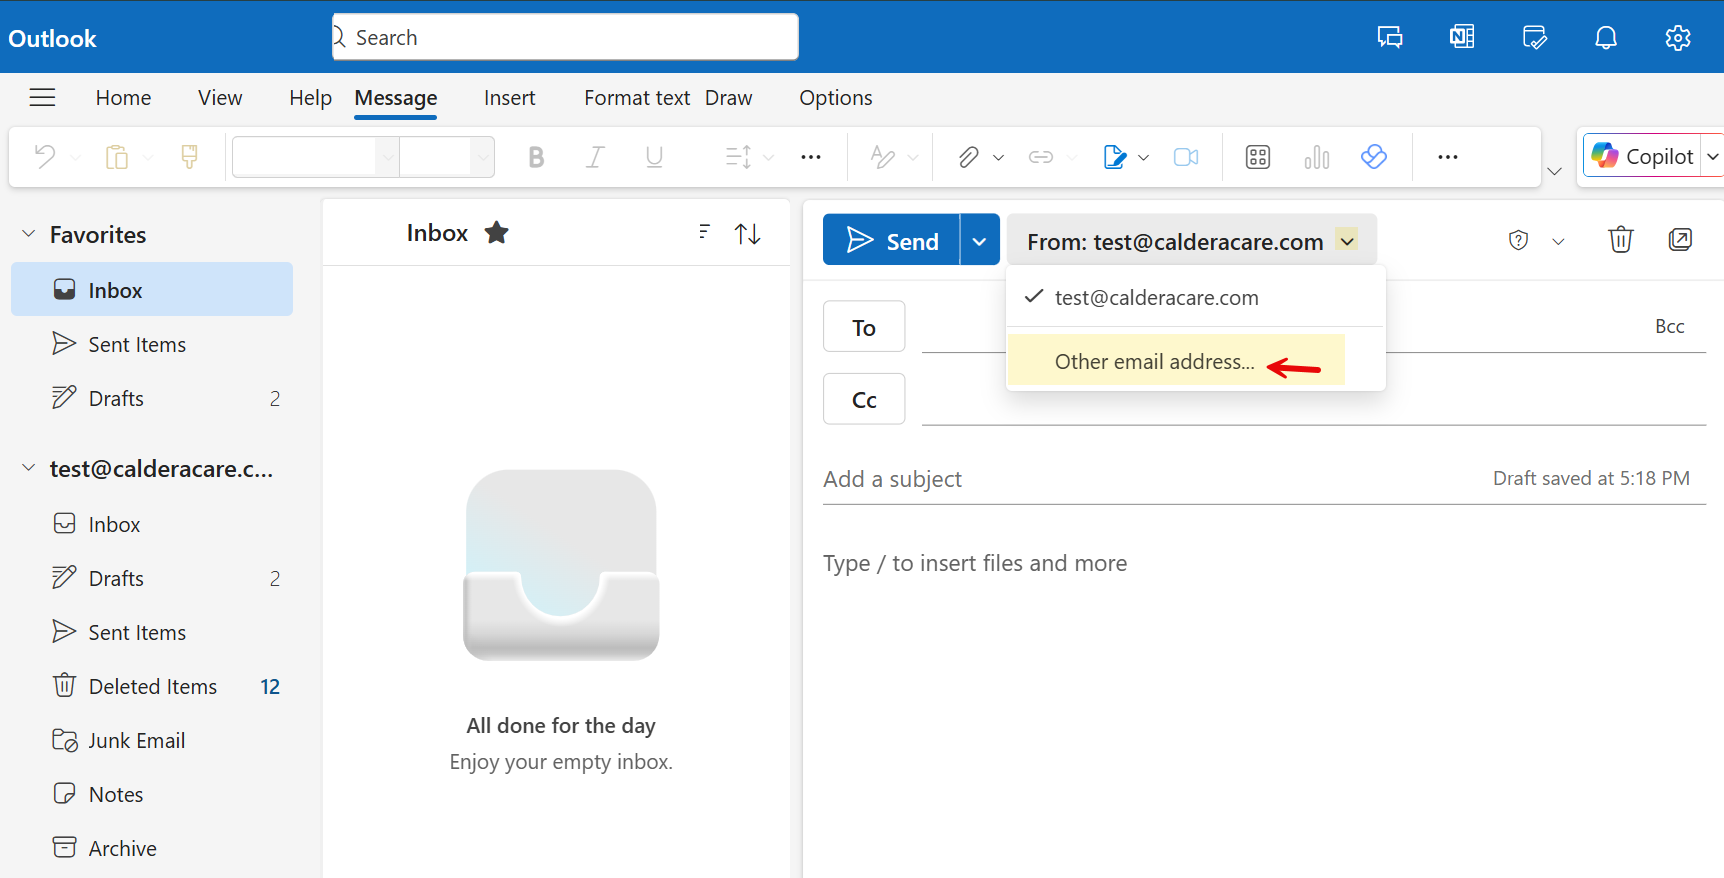
Task: Open ribbon overflow ellipsis menu
Action: click(x=1448, y=157)
